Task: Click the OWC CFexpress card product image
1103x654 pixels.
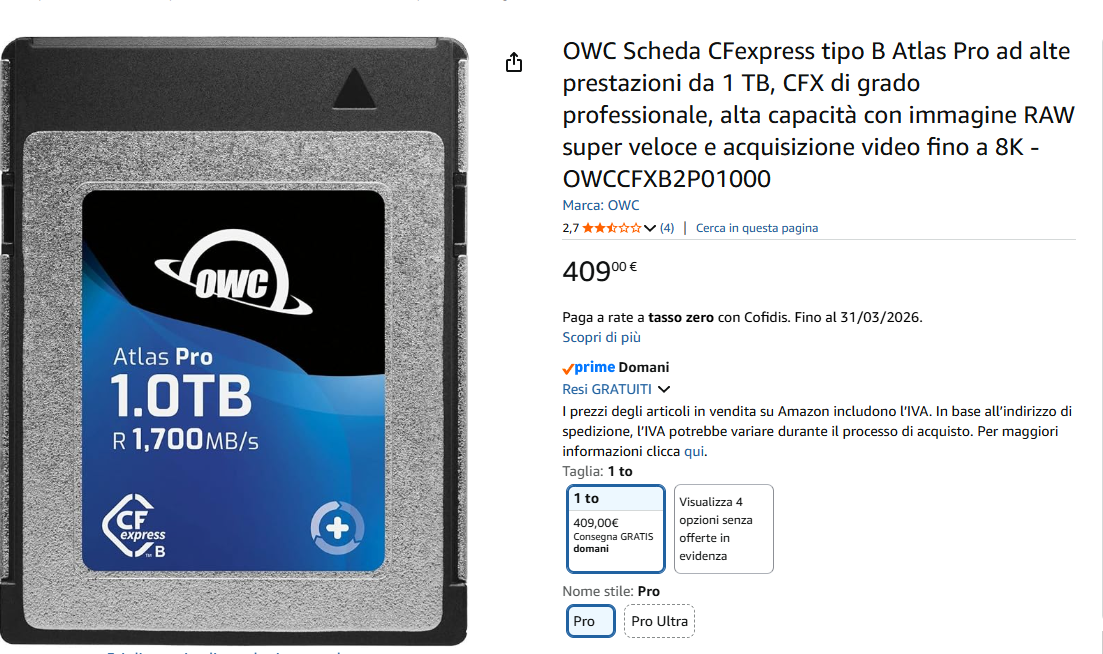Action: (x=234, y=341)
